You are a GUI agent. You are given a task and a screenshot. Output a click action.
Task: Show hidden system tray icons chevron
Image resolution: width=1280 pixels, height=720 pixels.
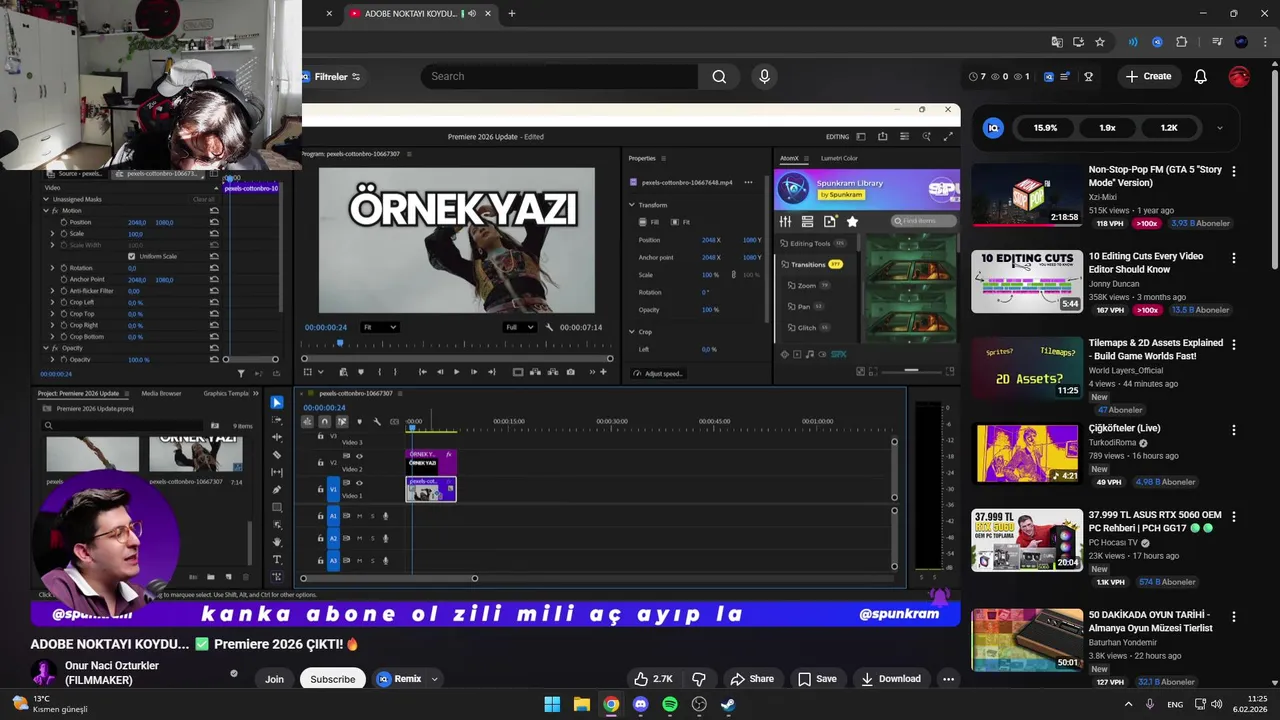tap(1129, 704)
